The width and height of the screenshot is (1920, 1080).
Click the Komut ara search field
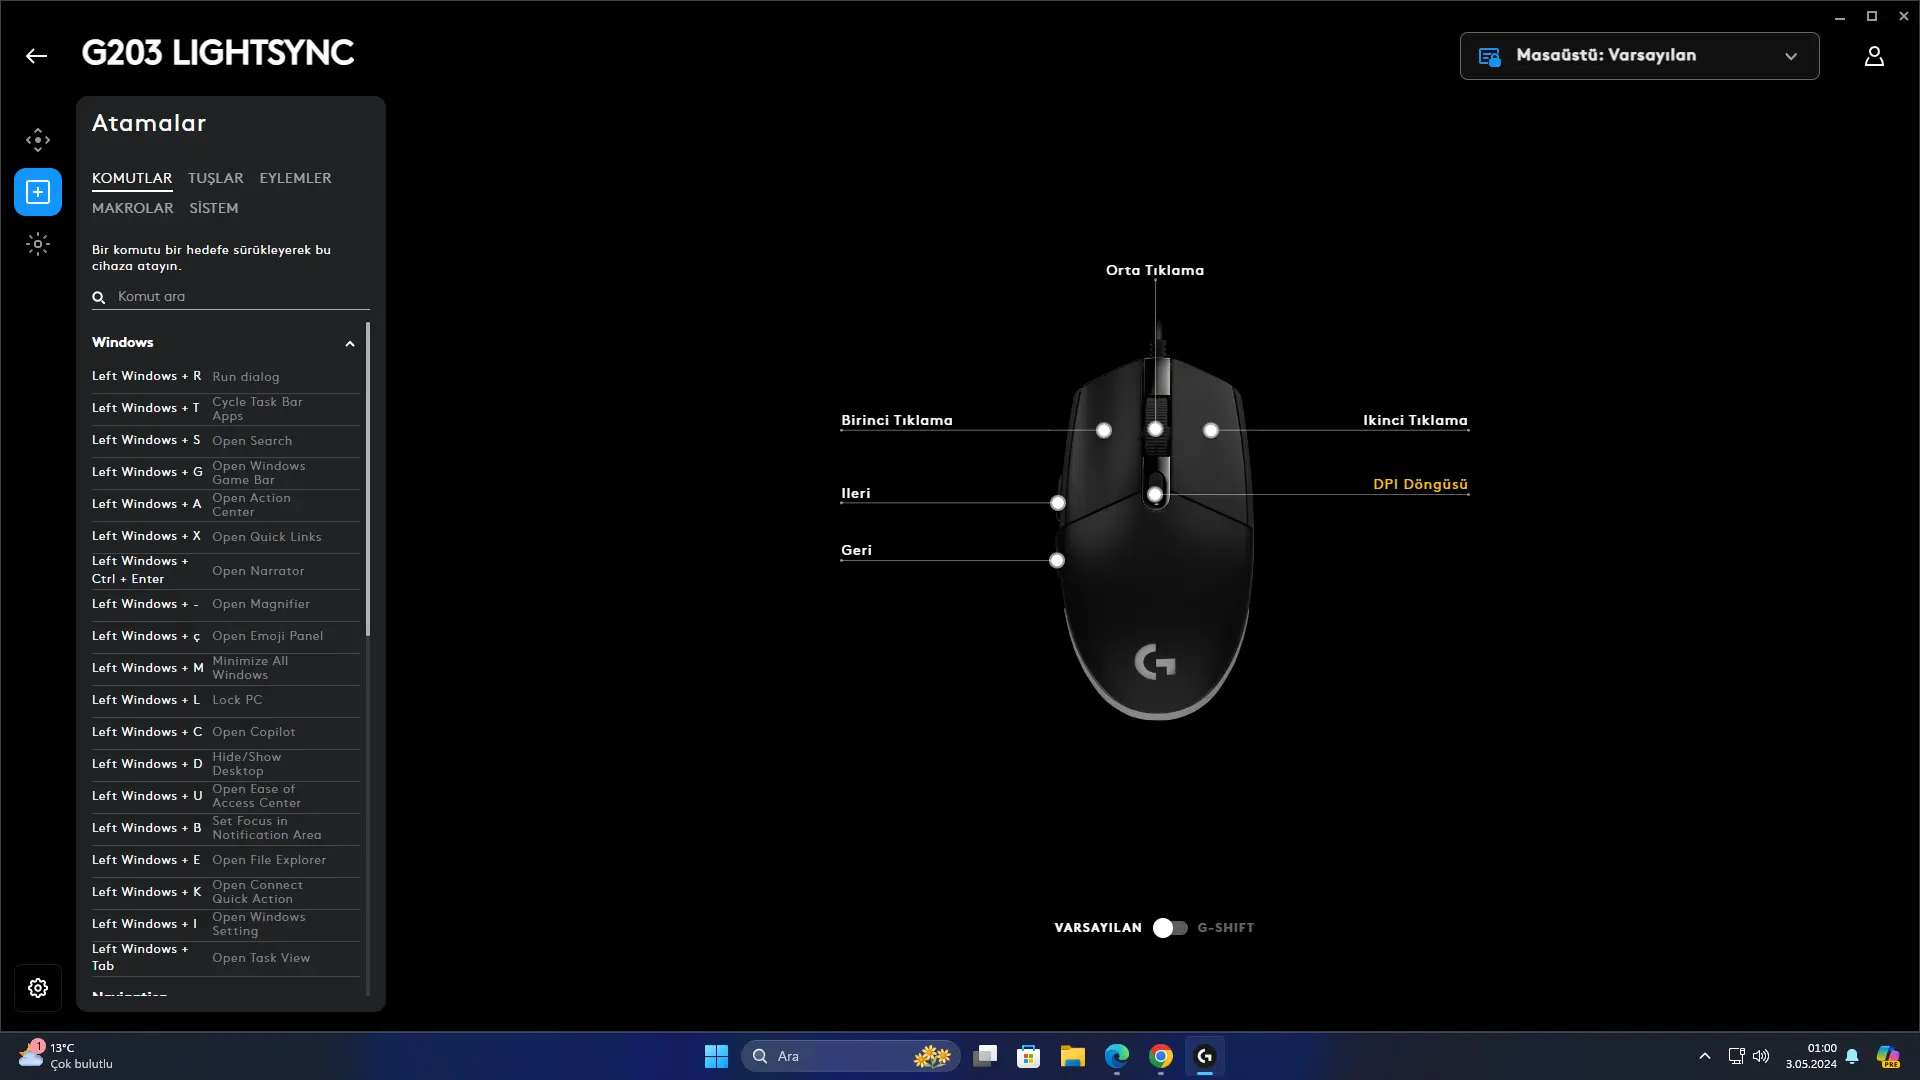pos(231,297)
